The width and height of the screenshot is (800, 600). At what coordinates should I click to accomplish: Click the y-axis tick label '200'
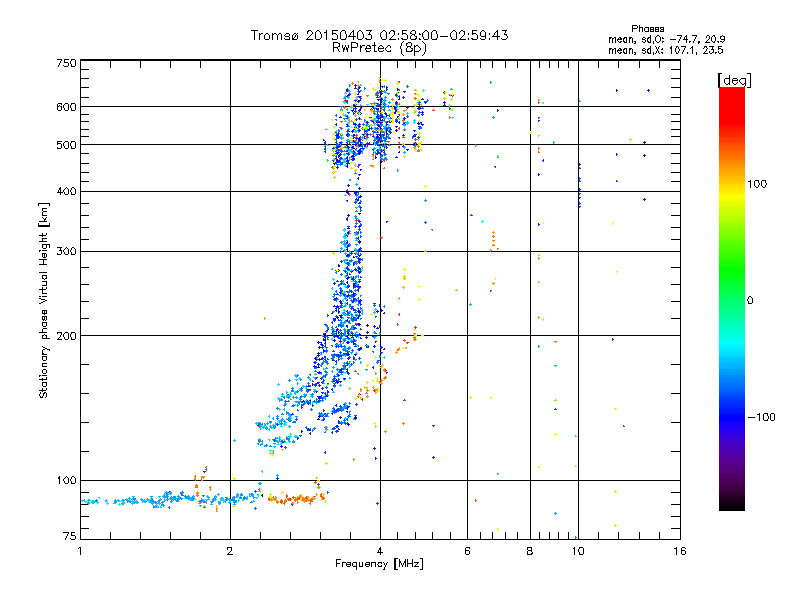point(66,336)
